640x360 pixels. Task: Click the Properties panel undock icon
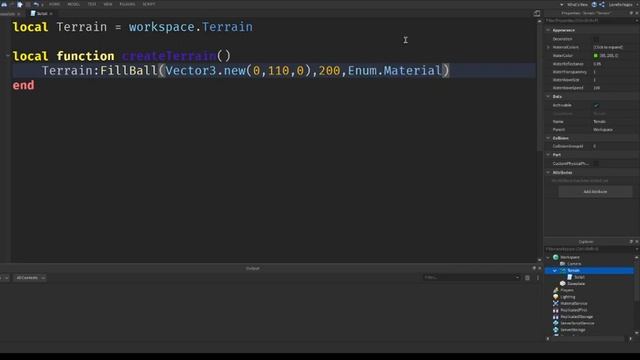point(631,13)
